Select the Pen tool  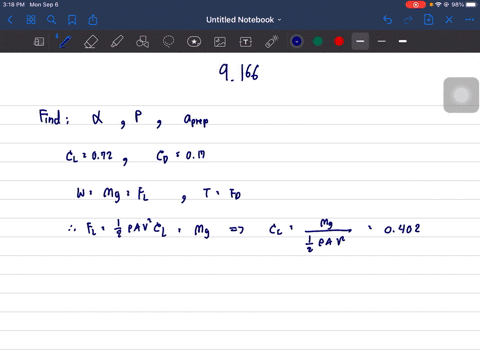(65, 42)
